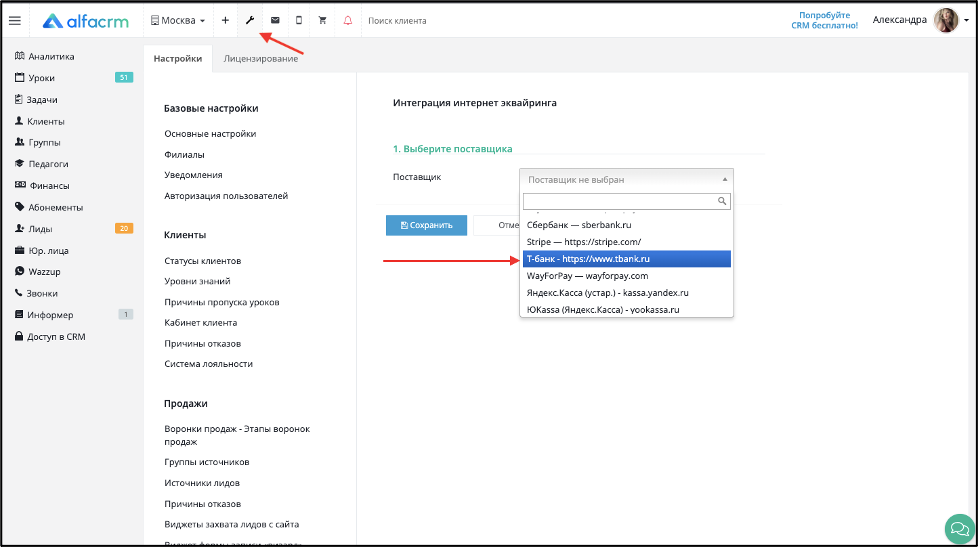The image size is (979, 547).
Task: Click the Уроки badge 51
Action: [x=124, y=77]
